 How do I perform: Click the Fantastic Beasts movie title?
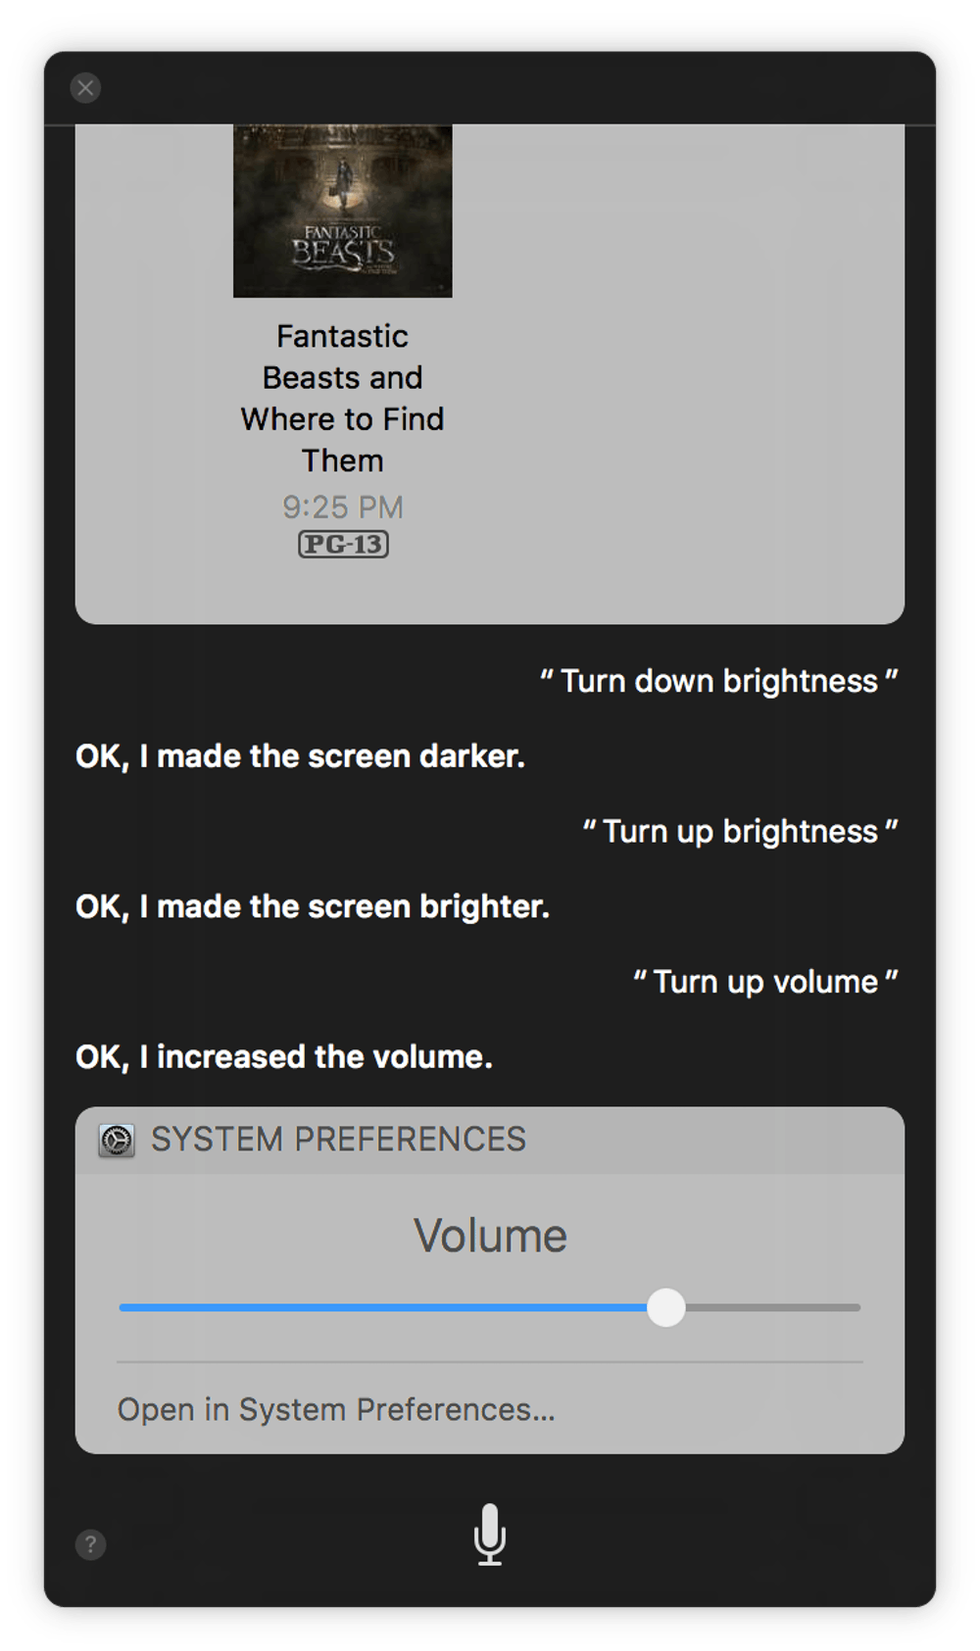click(x=342, y=398)
